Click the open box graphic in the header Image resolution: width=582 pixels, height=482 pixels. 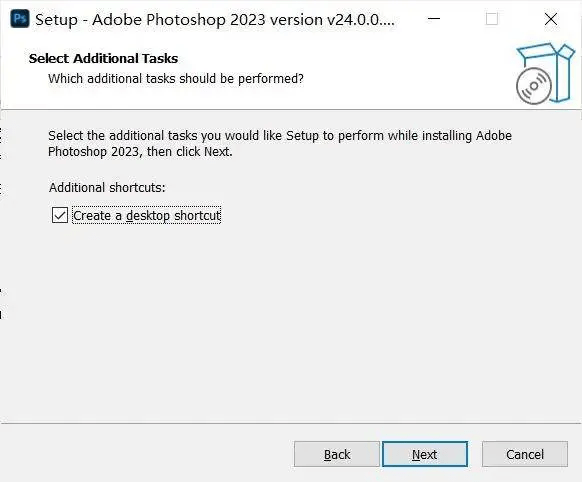point(547,71)
